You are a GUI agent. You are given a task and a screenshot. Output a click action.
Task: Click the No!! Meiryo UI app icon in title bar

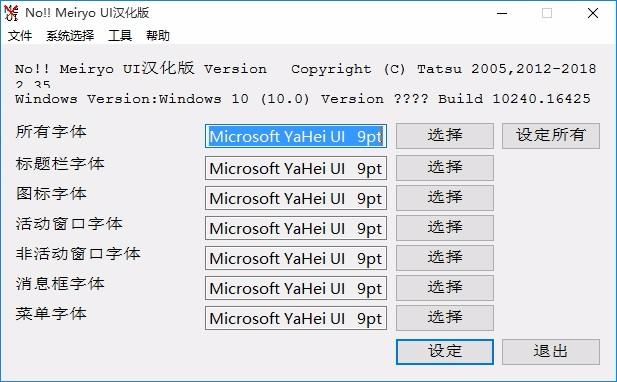point(11,13)
